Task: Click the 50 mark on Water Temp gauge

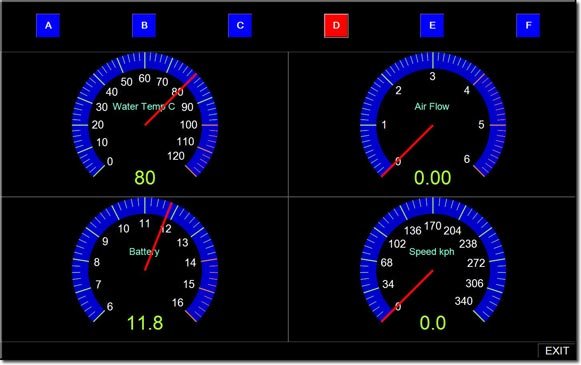Action: 127,82
